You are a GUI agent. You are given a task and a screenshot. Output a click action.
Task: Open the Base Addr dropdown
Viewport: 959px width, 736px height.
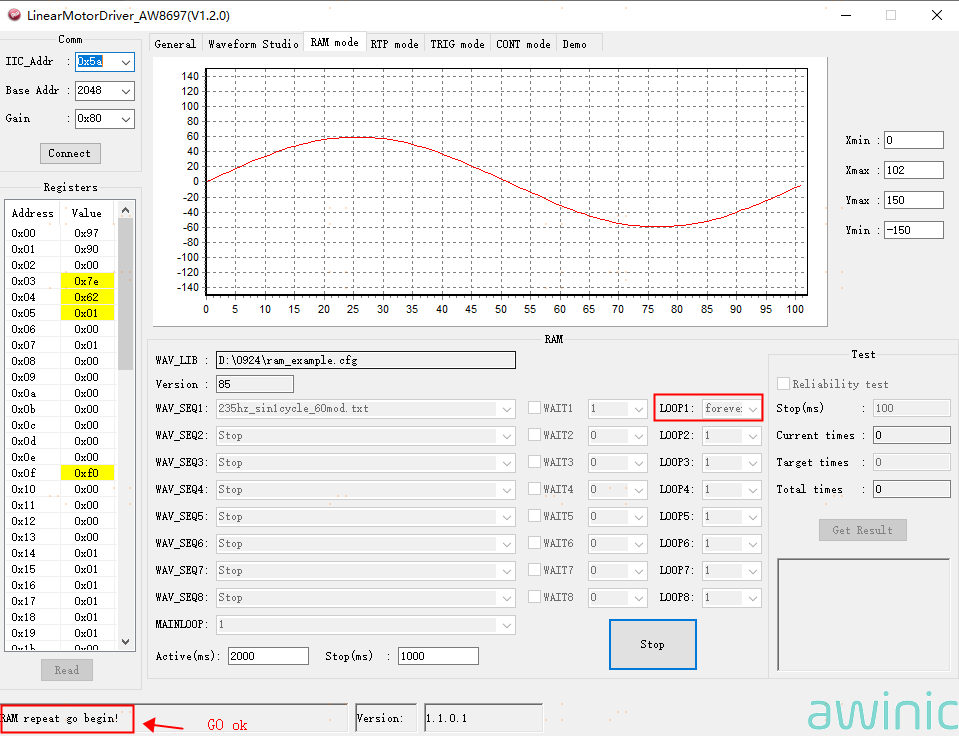[125, 91]
